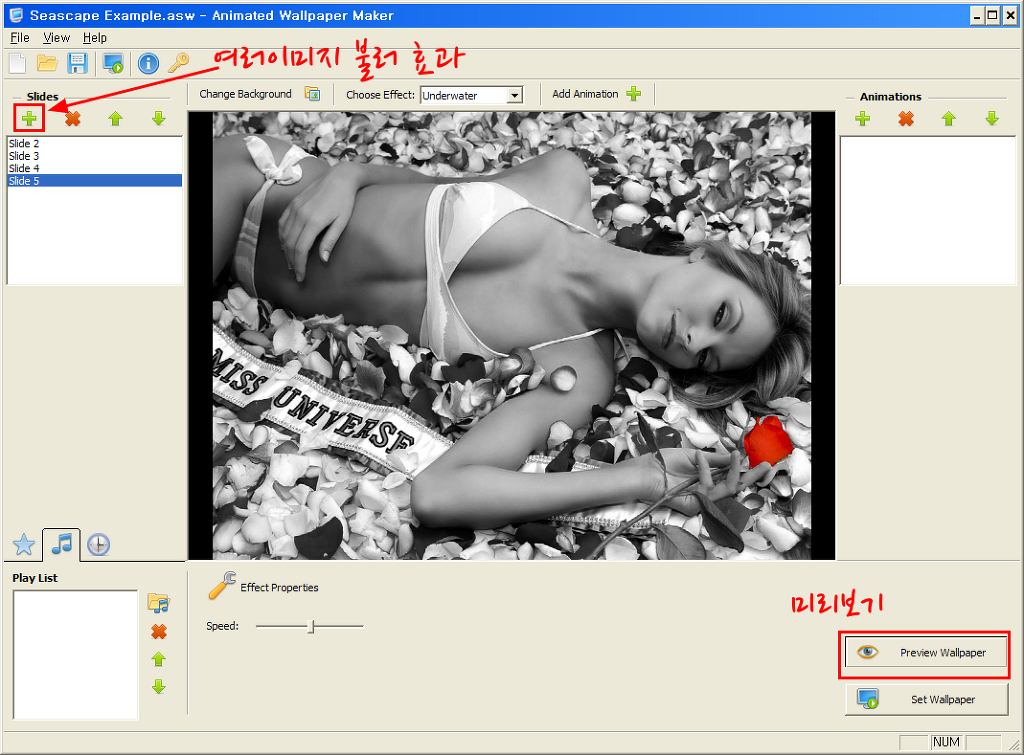1024x755 pixels.
Task: Click inside the empty Animations list
Action: tap(927, 210)
